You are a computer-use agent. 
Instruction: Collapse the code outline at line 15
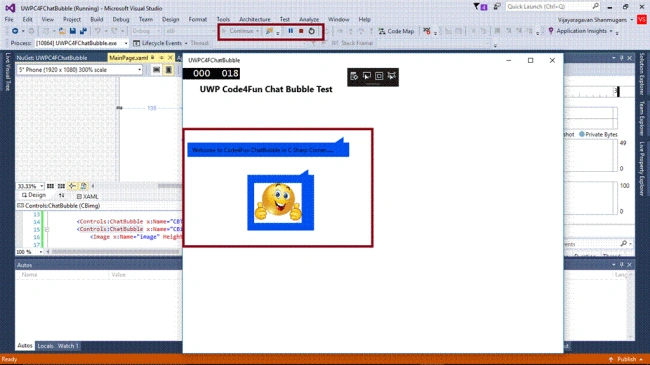[x=47, y=229]
